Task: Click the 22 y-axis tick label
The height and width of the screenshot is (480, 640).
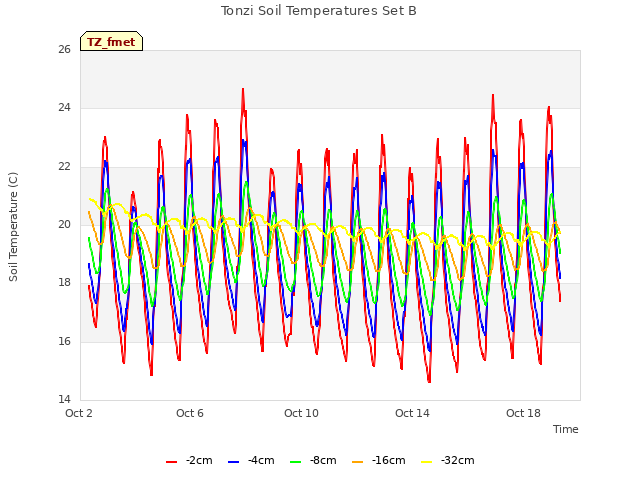Action: click(x=64, y=167)
